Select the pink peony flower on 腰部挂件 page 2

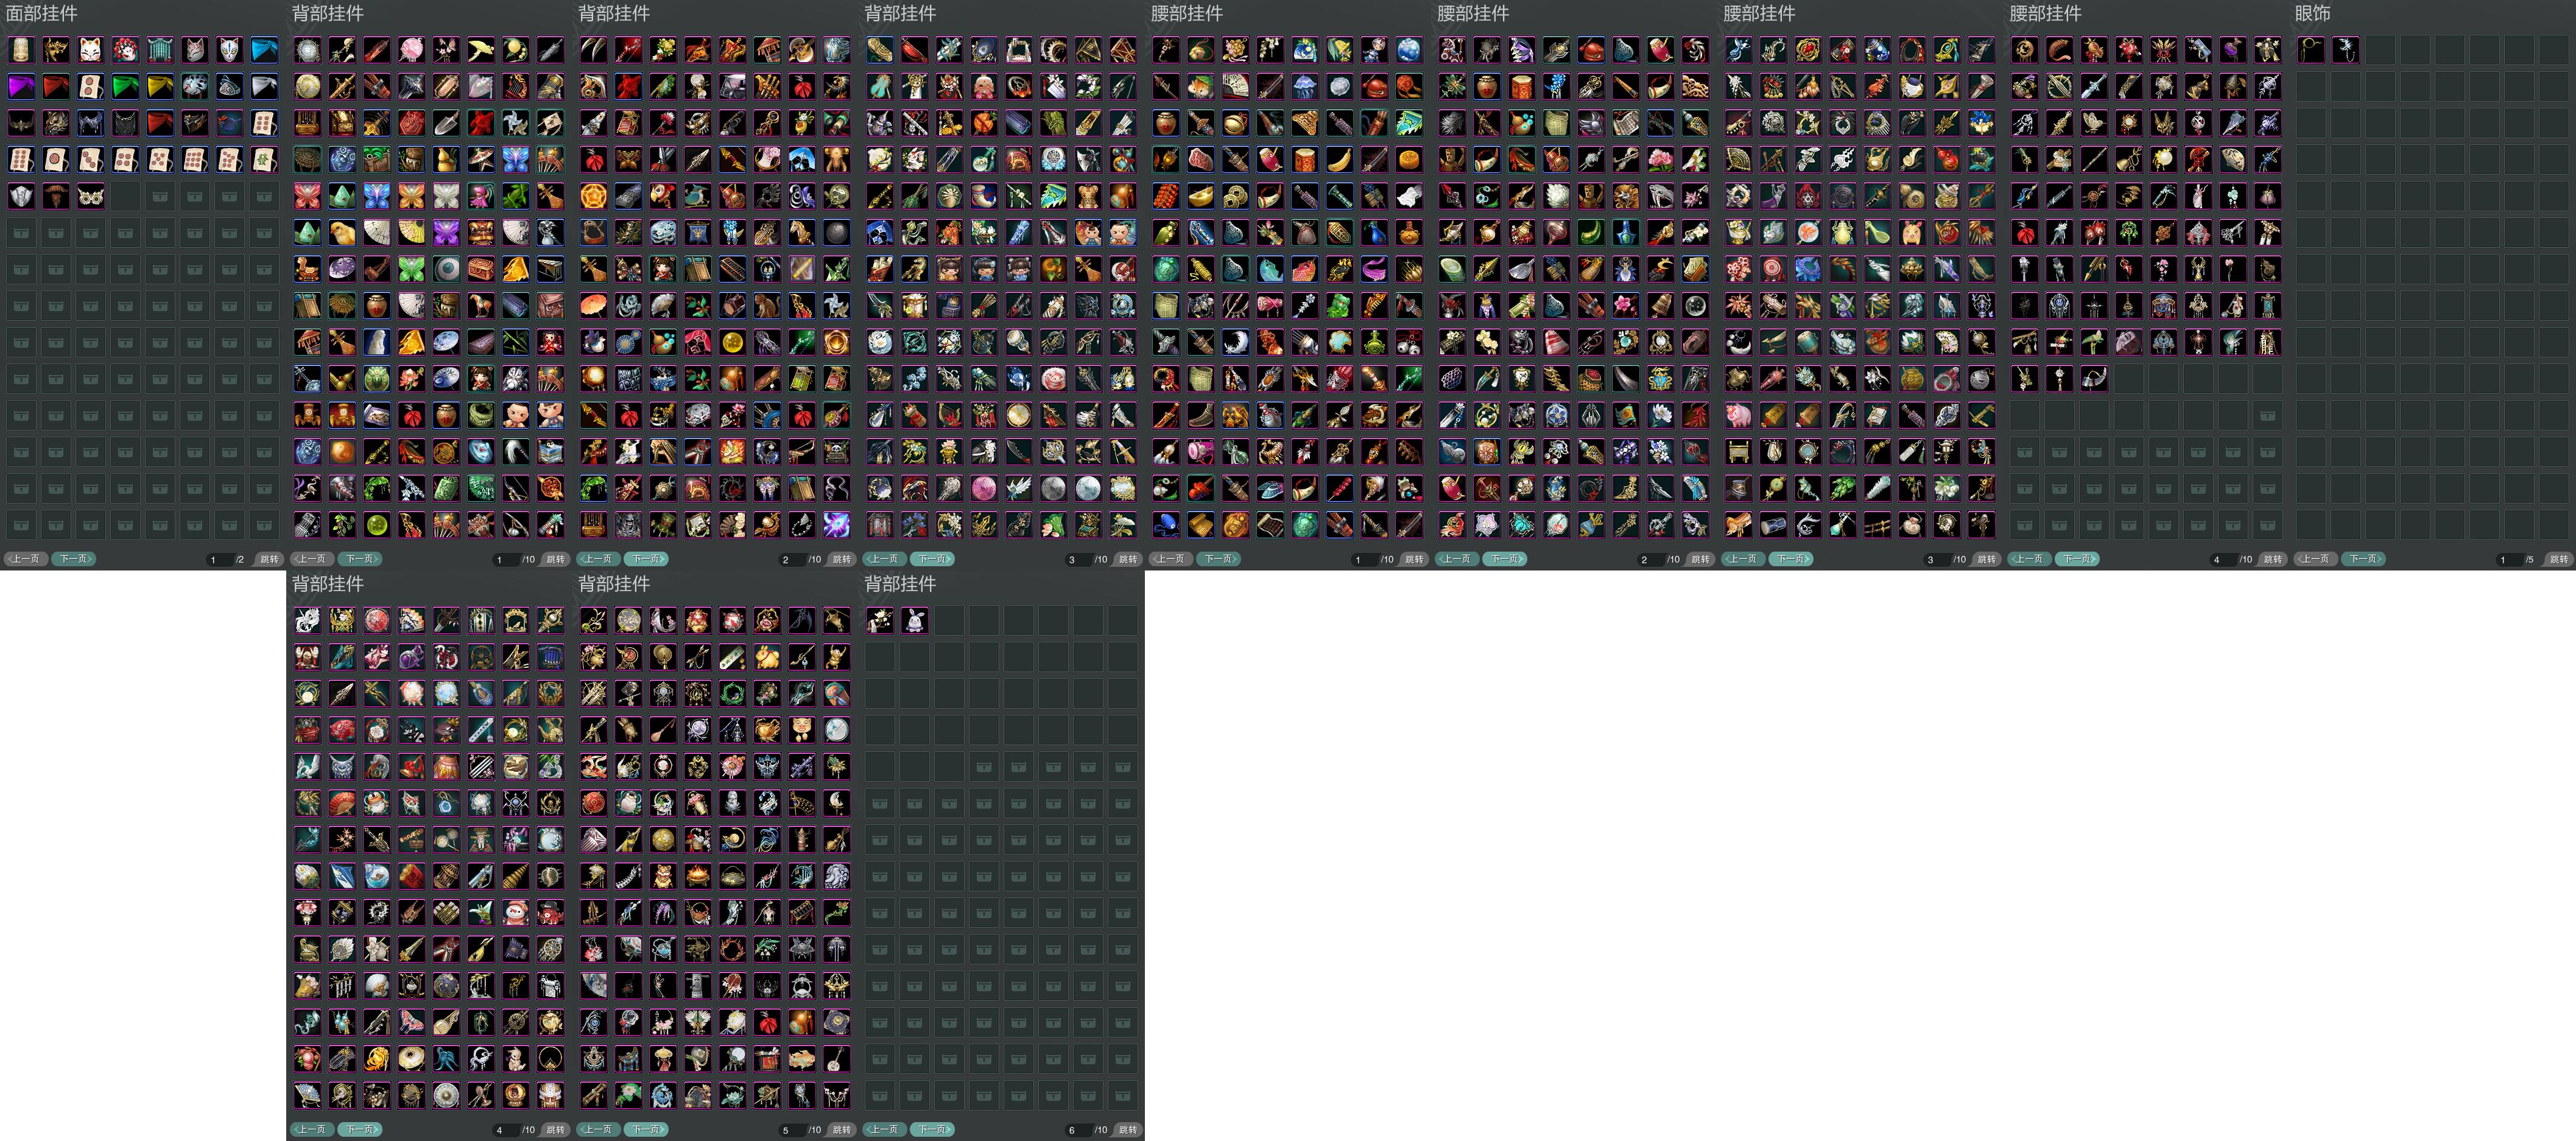click(1660, 160)
